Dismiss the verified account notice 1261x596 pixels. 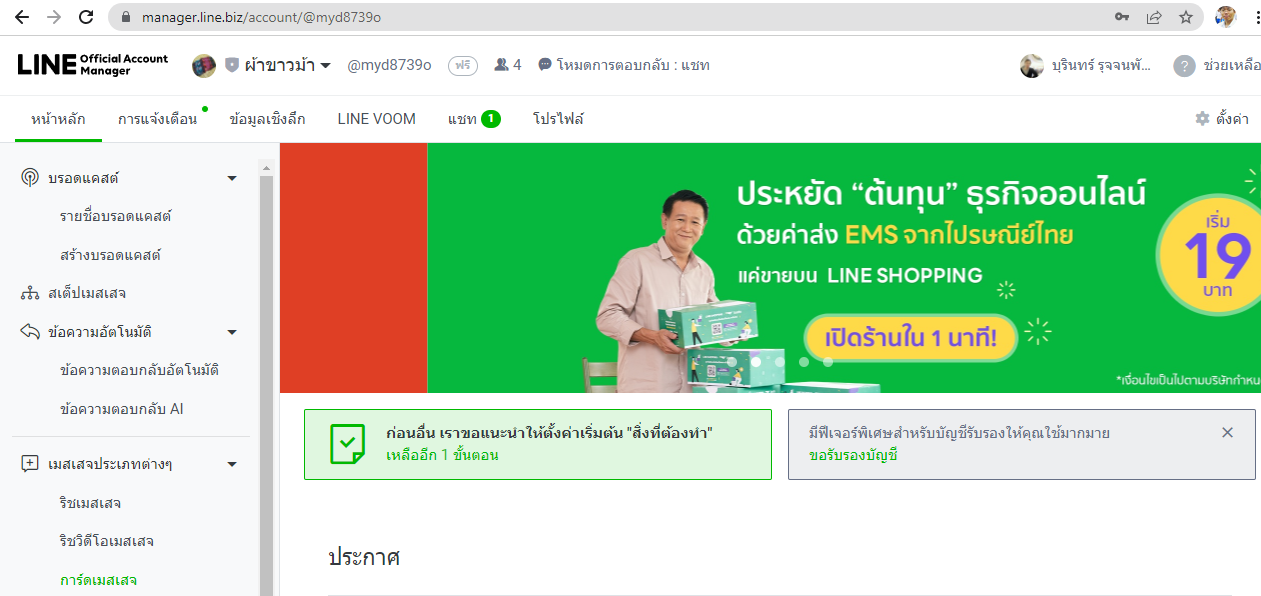[1228, 433]
